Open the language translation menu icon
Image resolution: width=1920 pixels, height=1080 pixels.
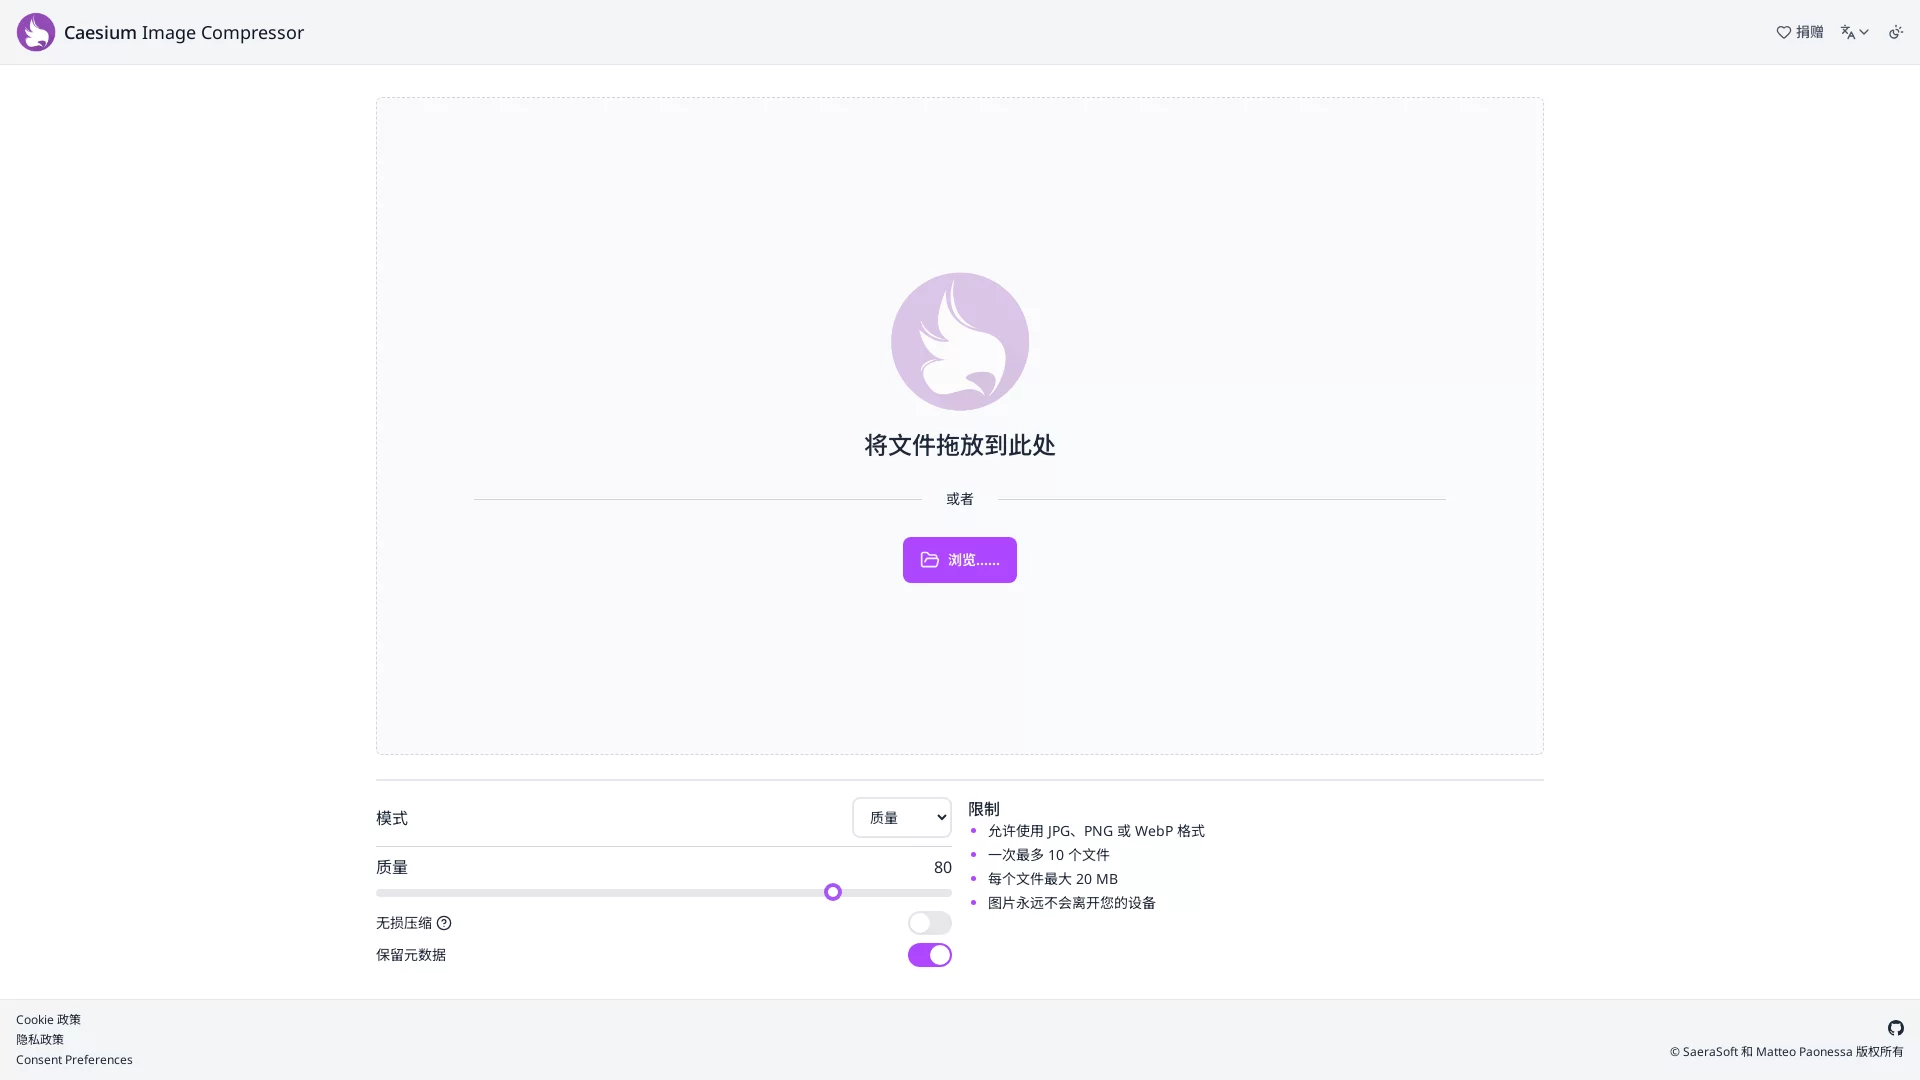coord(1847,32)
